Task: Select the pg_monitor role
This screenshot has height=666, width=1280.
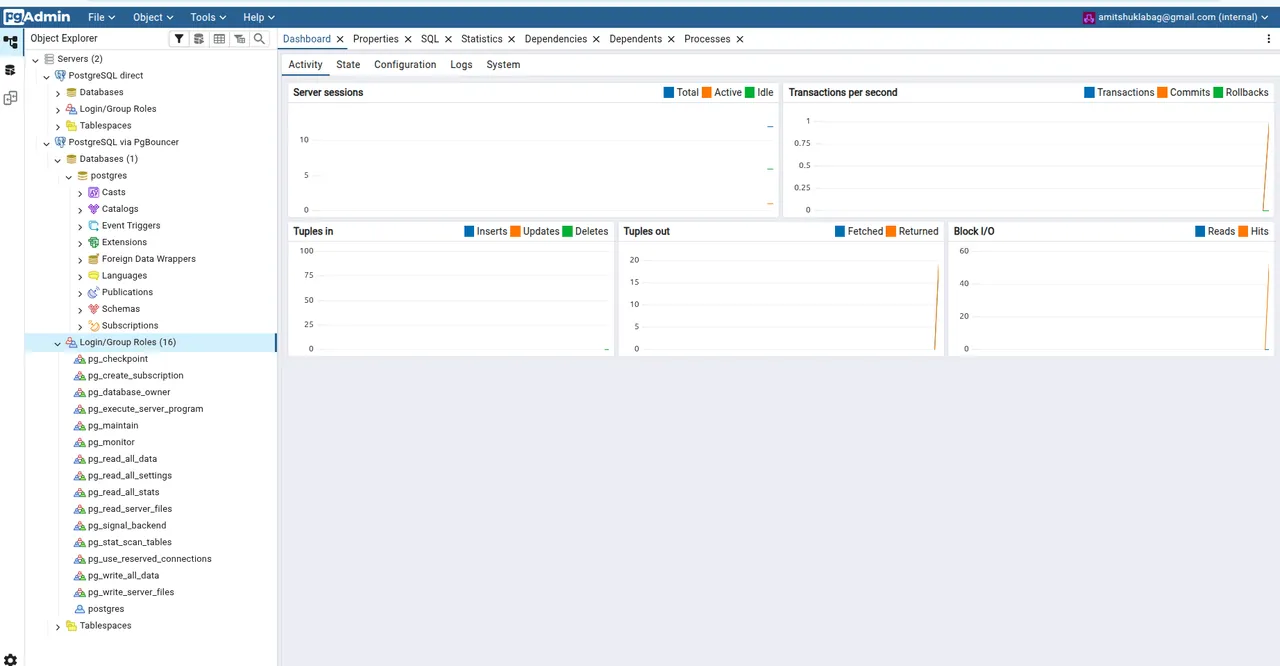Action: pos(111,442)
